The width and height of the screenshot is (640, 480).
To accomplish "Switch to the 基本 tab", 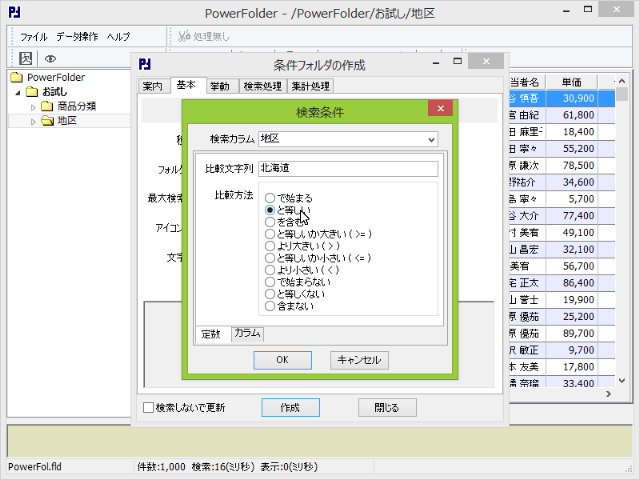I will tap(186, 85).
